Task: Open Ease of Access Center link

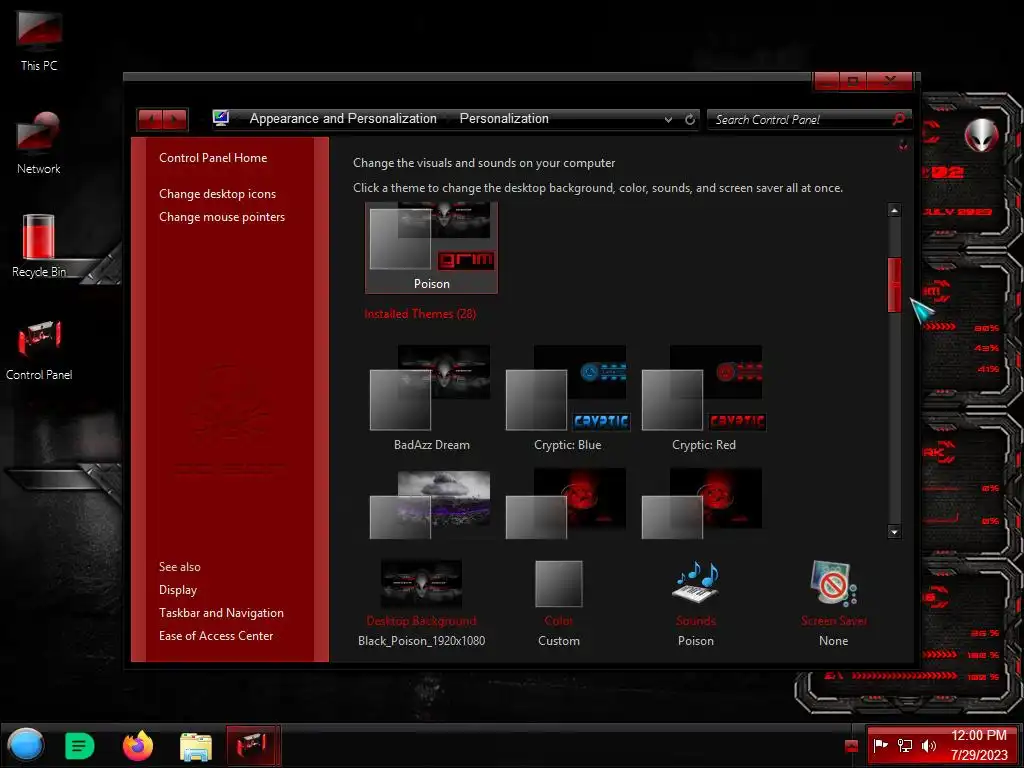Action: (x=216, y=635)
